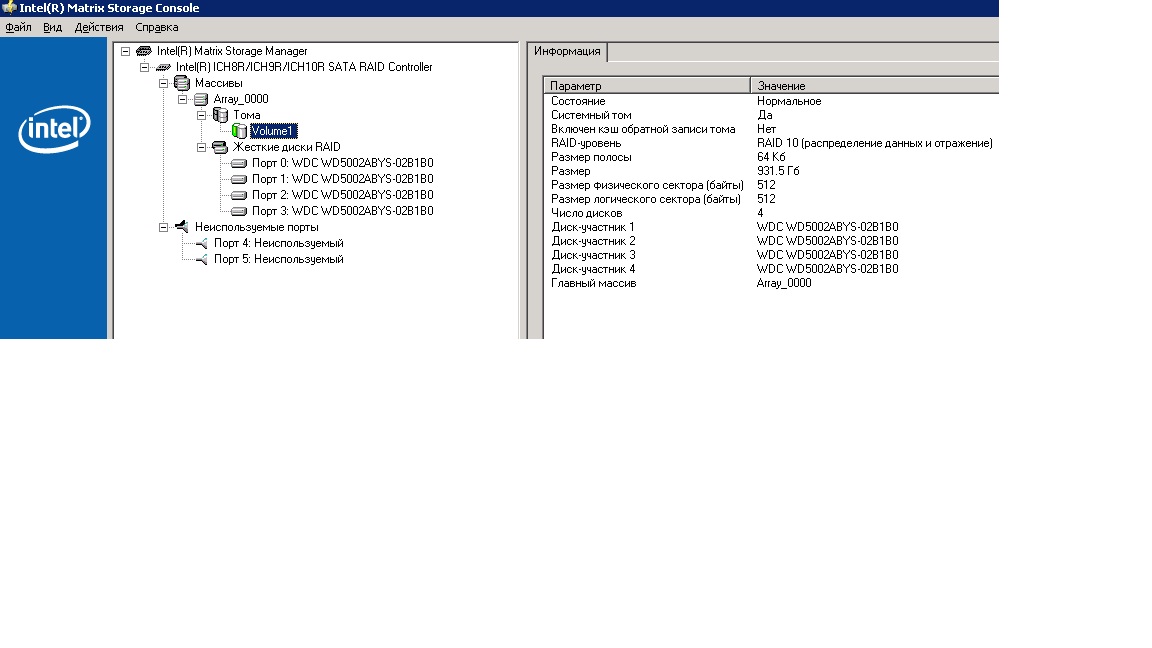Click the SATA RAID Controller icon
Viewport: 1152px width, 648px height.
pos(163,67)
